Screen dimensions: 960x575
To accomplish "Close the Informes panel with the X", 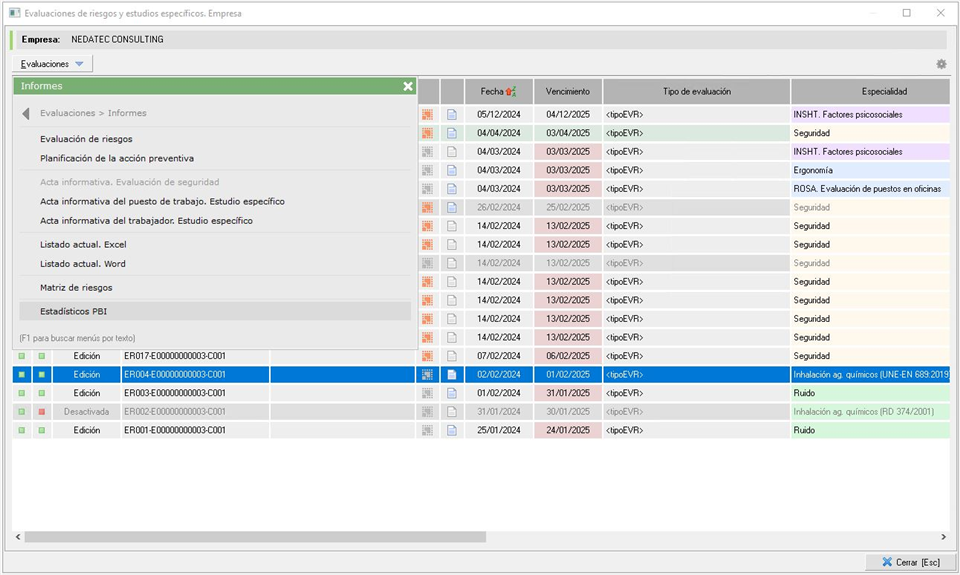I will tap(408, 87).
